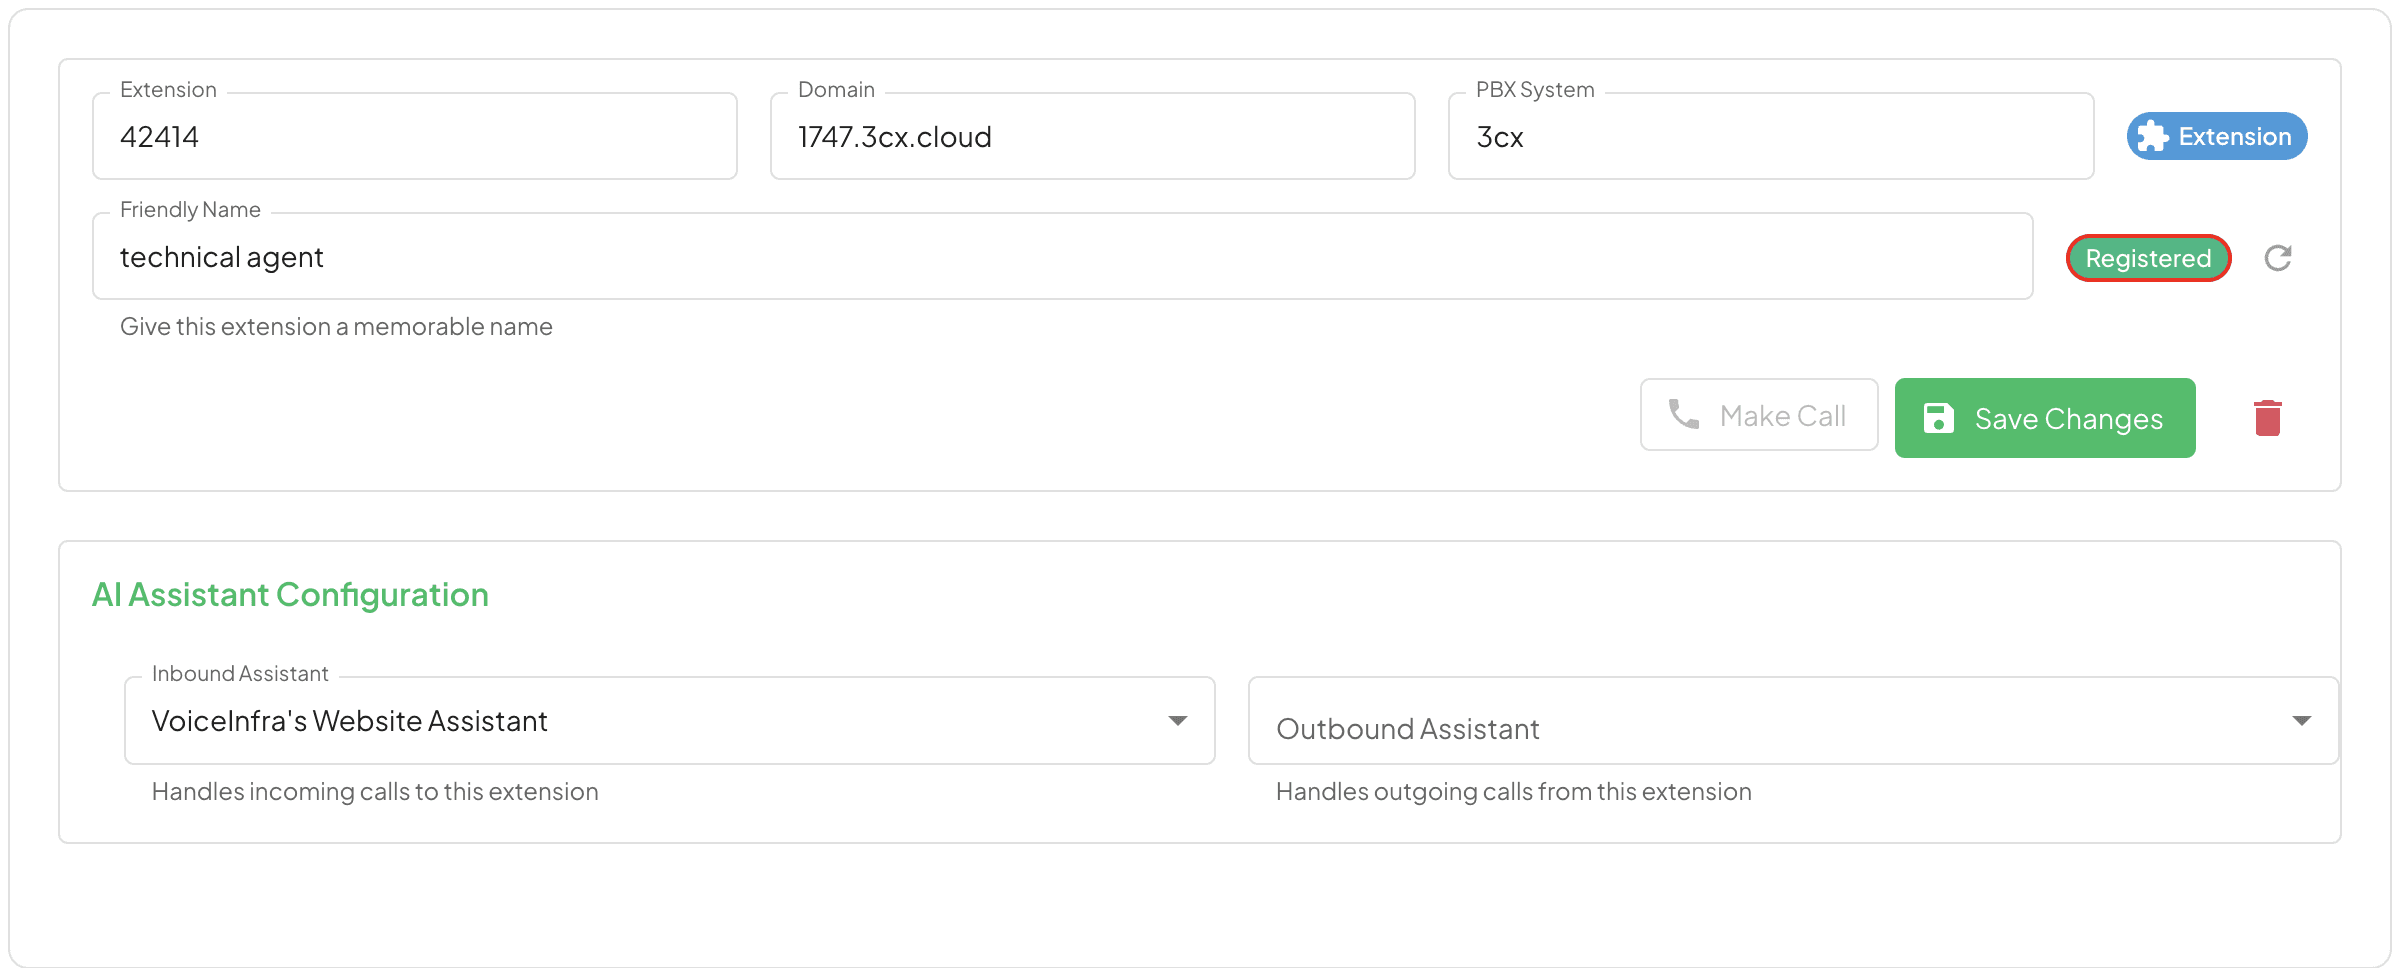Viewport: 2392px width, 968px height.
Task: Click the phone handset icon
Action: click(1684, 414)
